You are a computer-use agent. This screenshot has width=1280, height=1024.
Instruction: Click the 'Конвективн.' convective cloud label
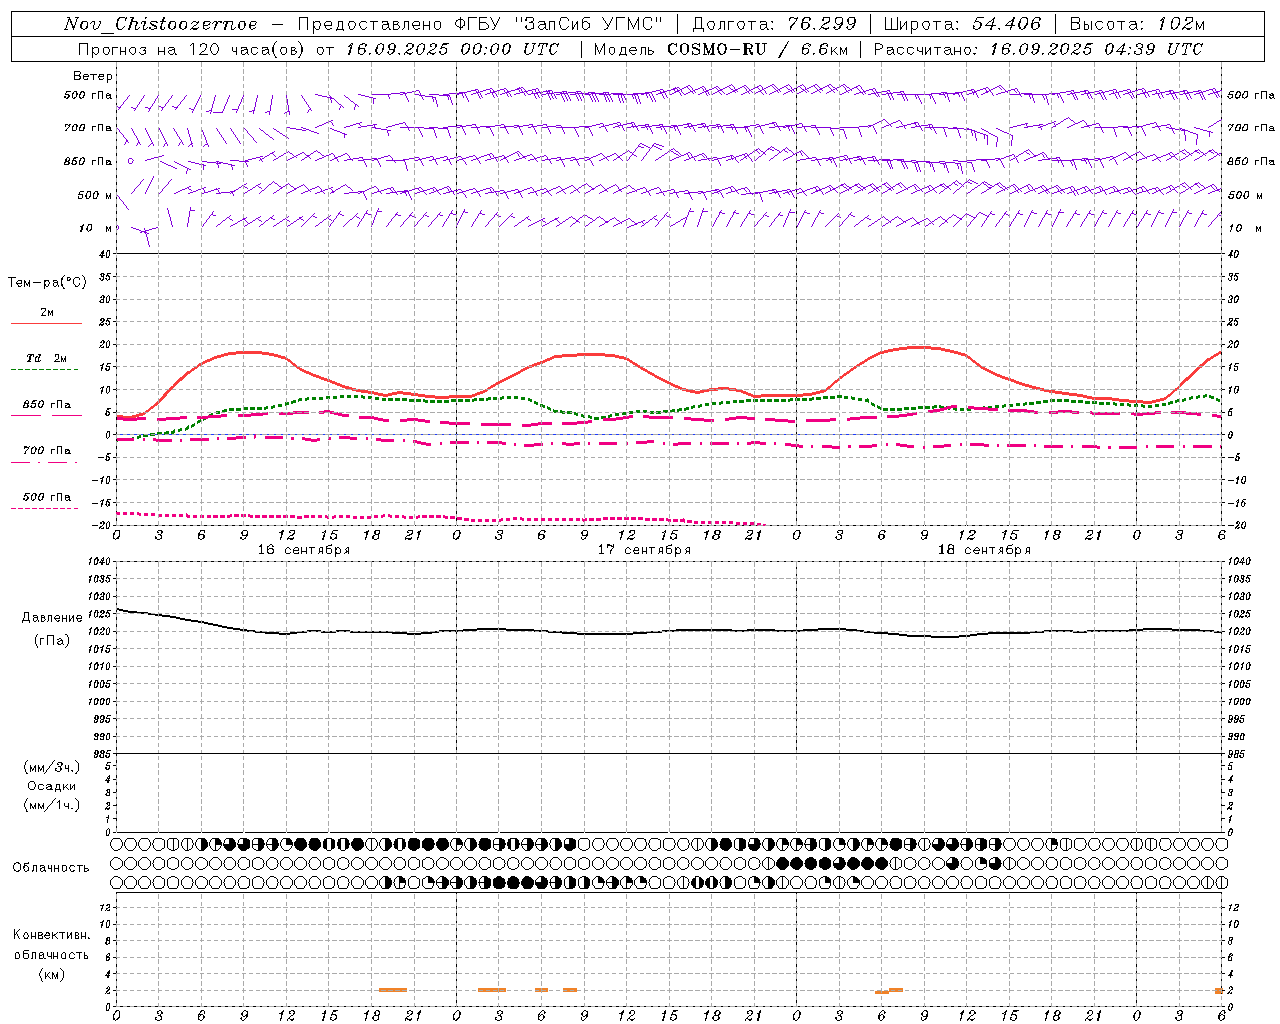coord(51,935)
